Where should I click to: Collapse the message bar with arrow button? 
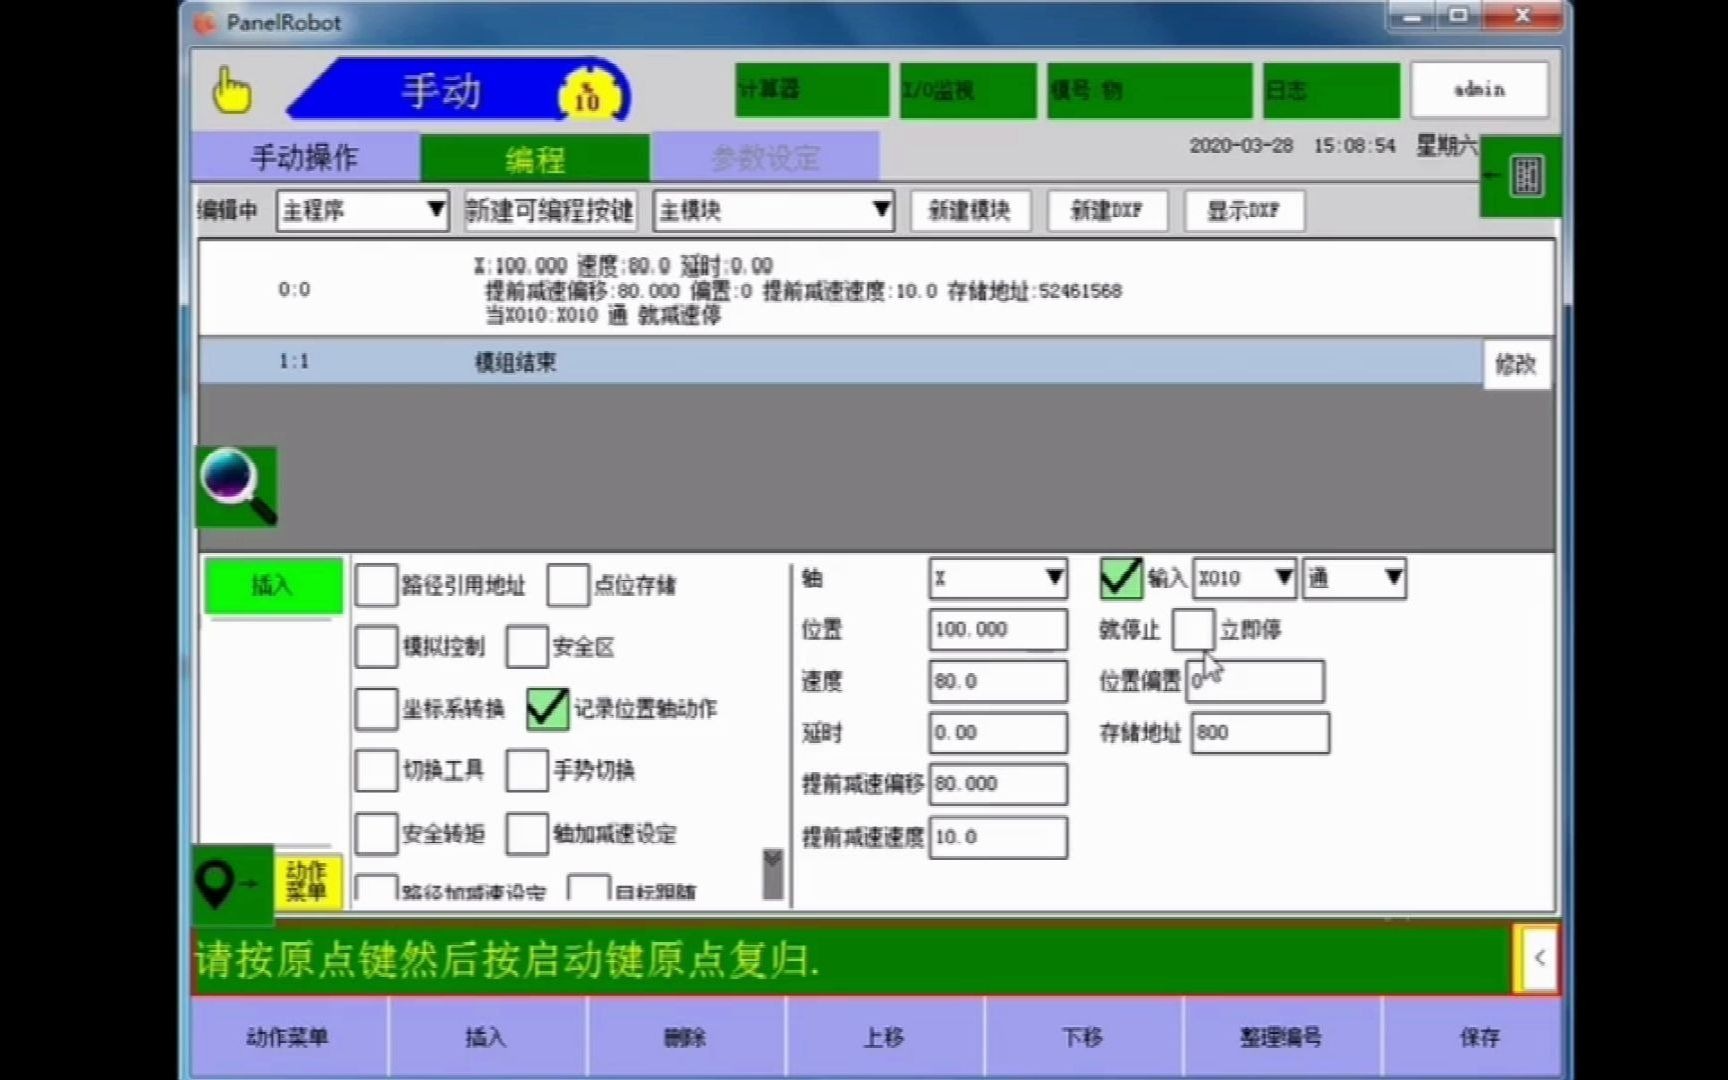click(1538, 958)
